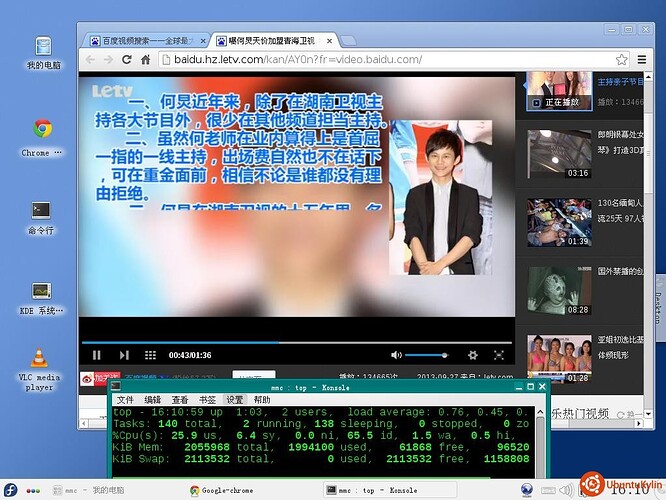This screenshot has height=500, width=666.
Task: Open the 我的电脑 desktop icon
Action: click(43, 53)
